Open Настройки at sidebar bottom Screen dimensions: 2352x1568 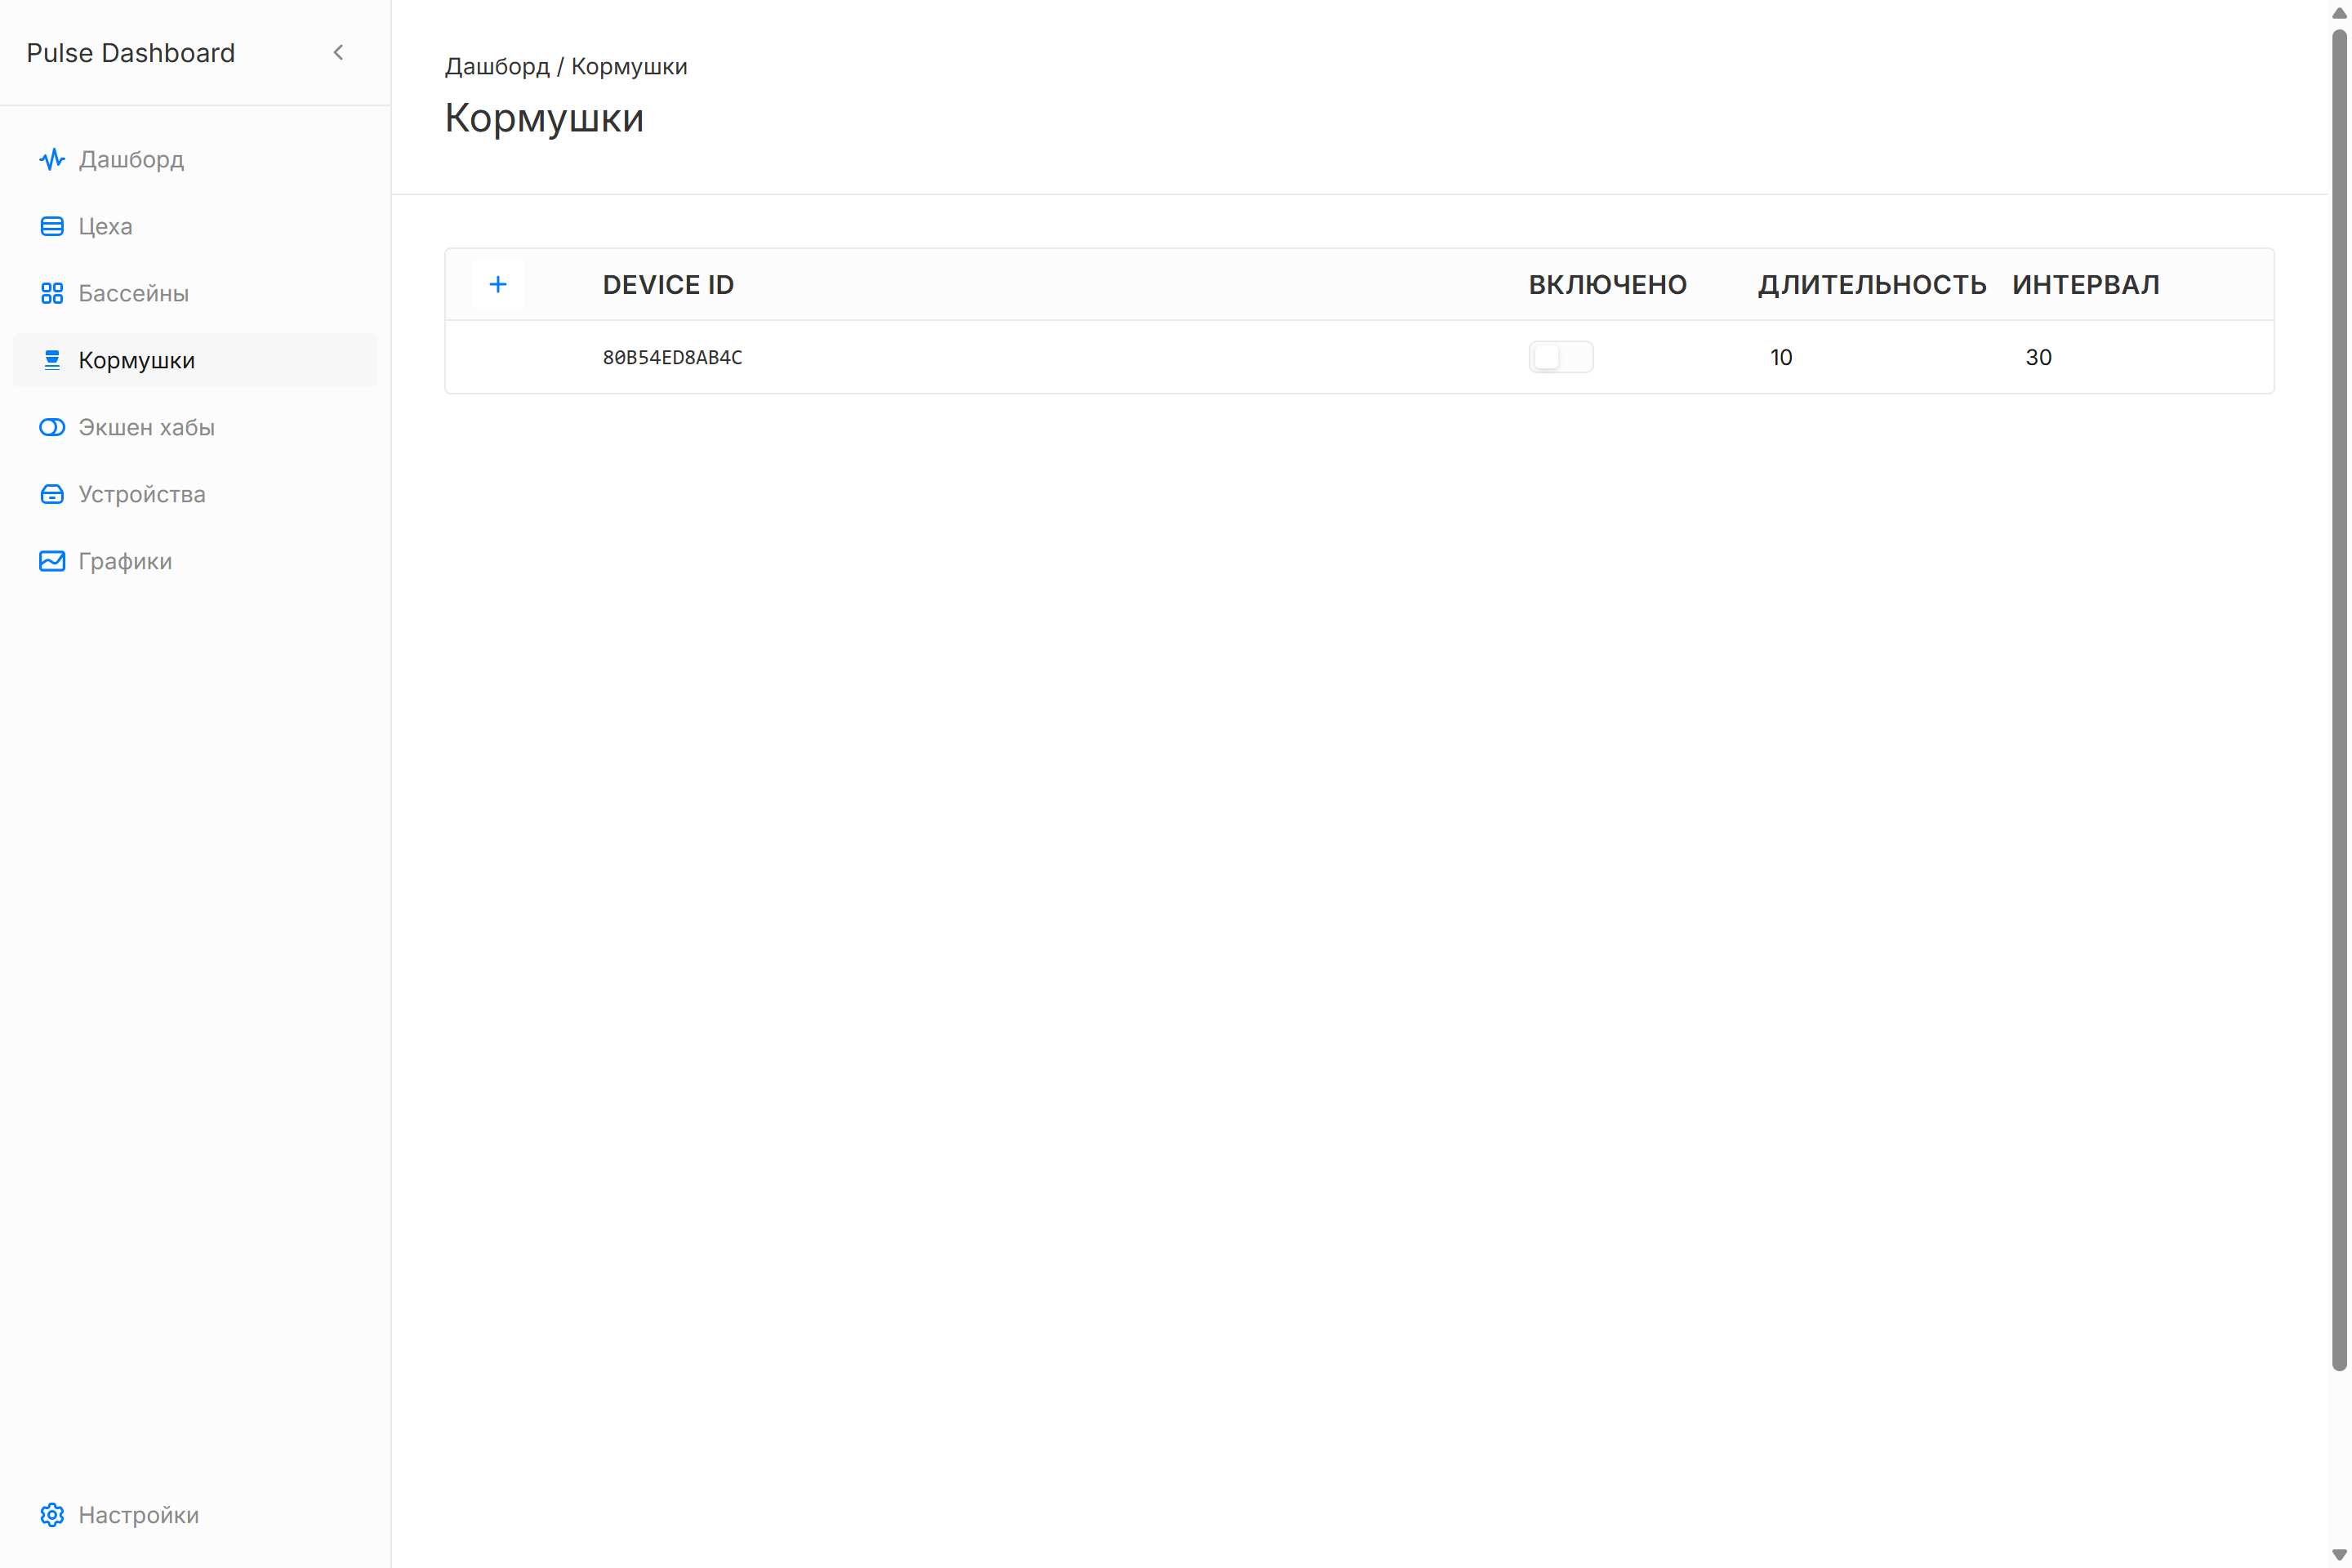pyautogui.click(x=195, y=1515)
